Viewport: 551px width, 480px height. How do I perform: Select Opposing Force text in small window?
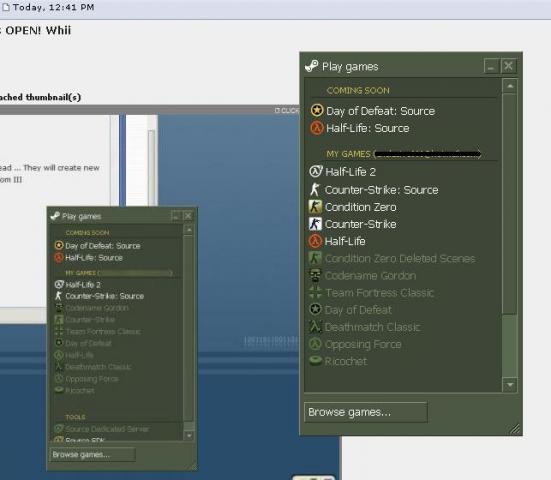tap(92, 379)
